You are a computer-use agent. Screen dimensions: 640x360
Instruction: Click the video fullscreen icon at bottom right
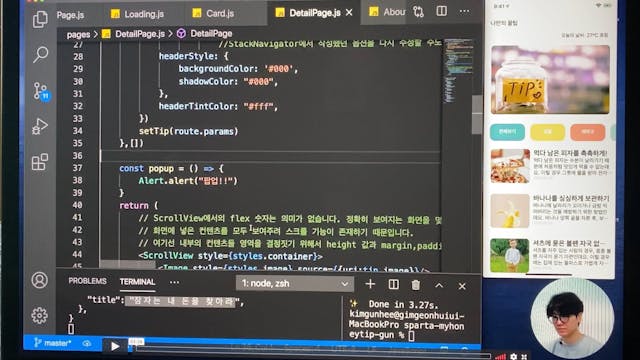point(524,357)
